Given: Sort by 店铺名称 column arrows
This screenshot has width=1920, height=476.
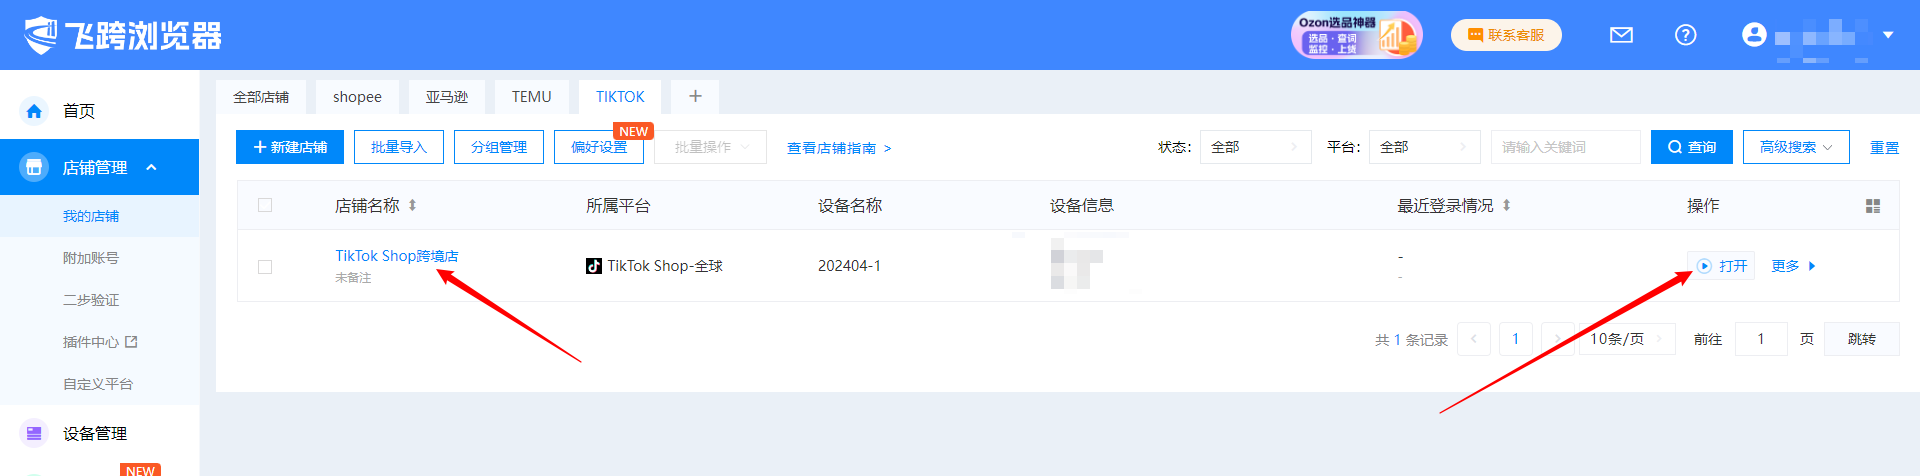Looking at the screenshot, I should [412, 205].
